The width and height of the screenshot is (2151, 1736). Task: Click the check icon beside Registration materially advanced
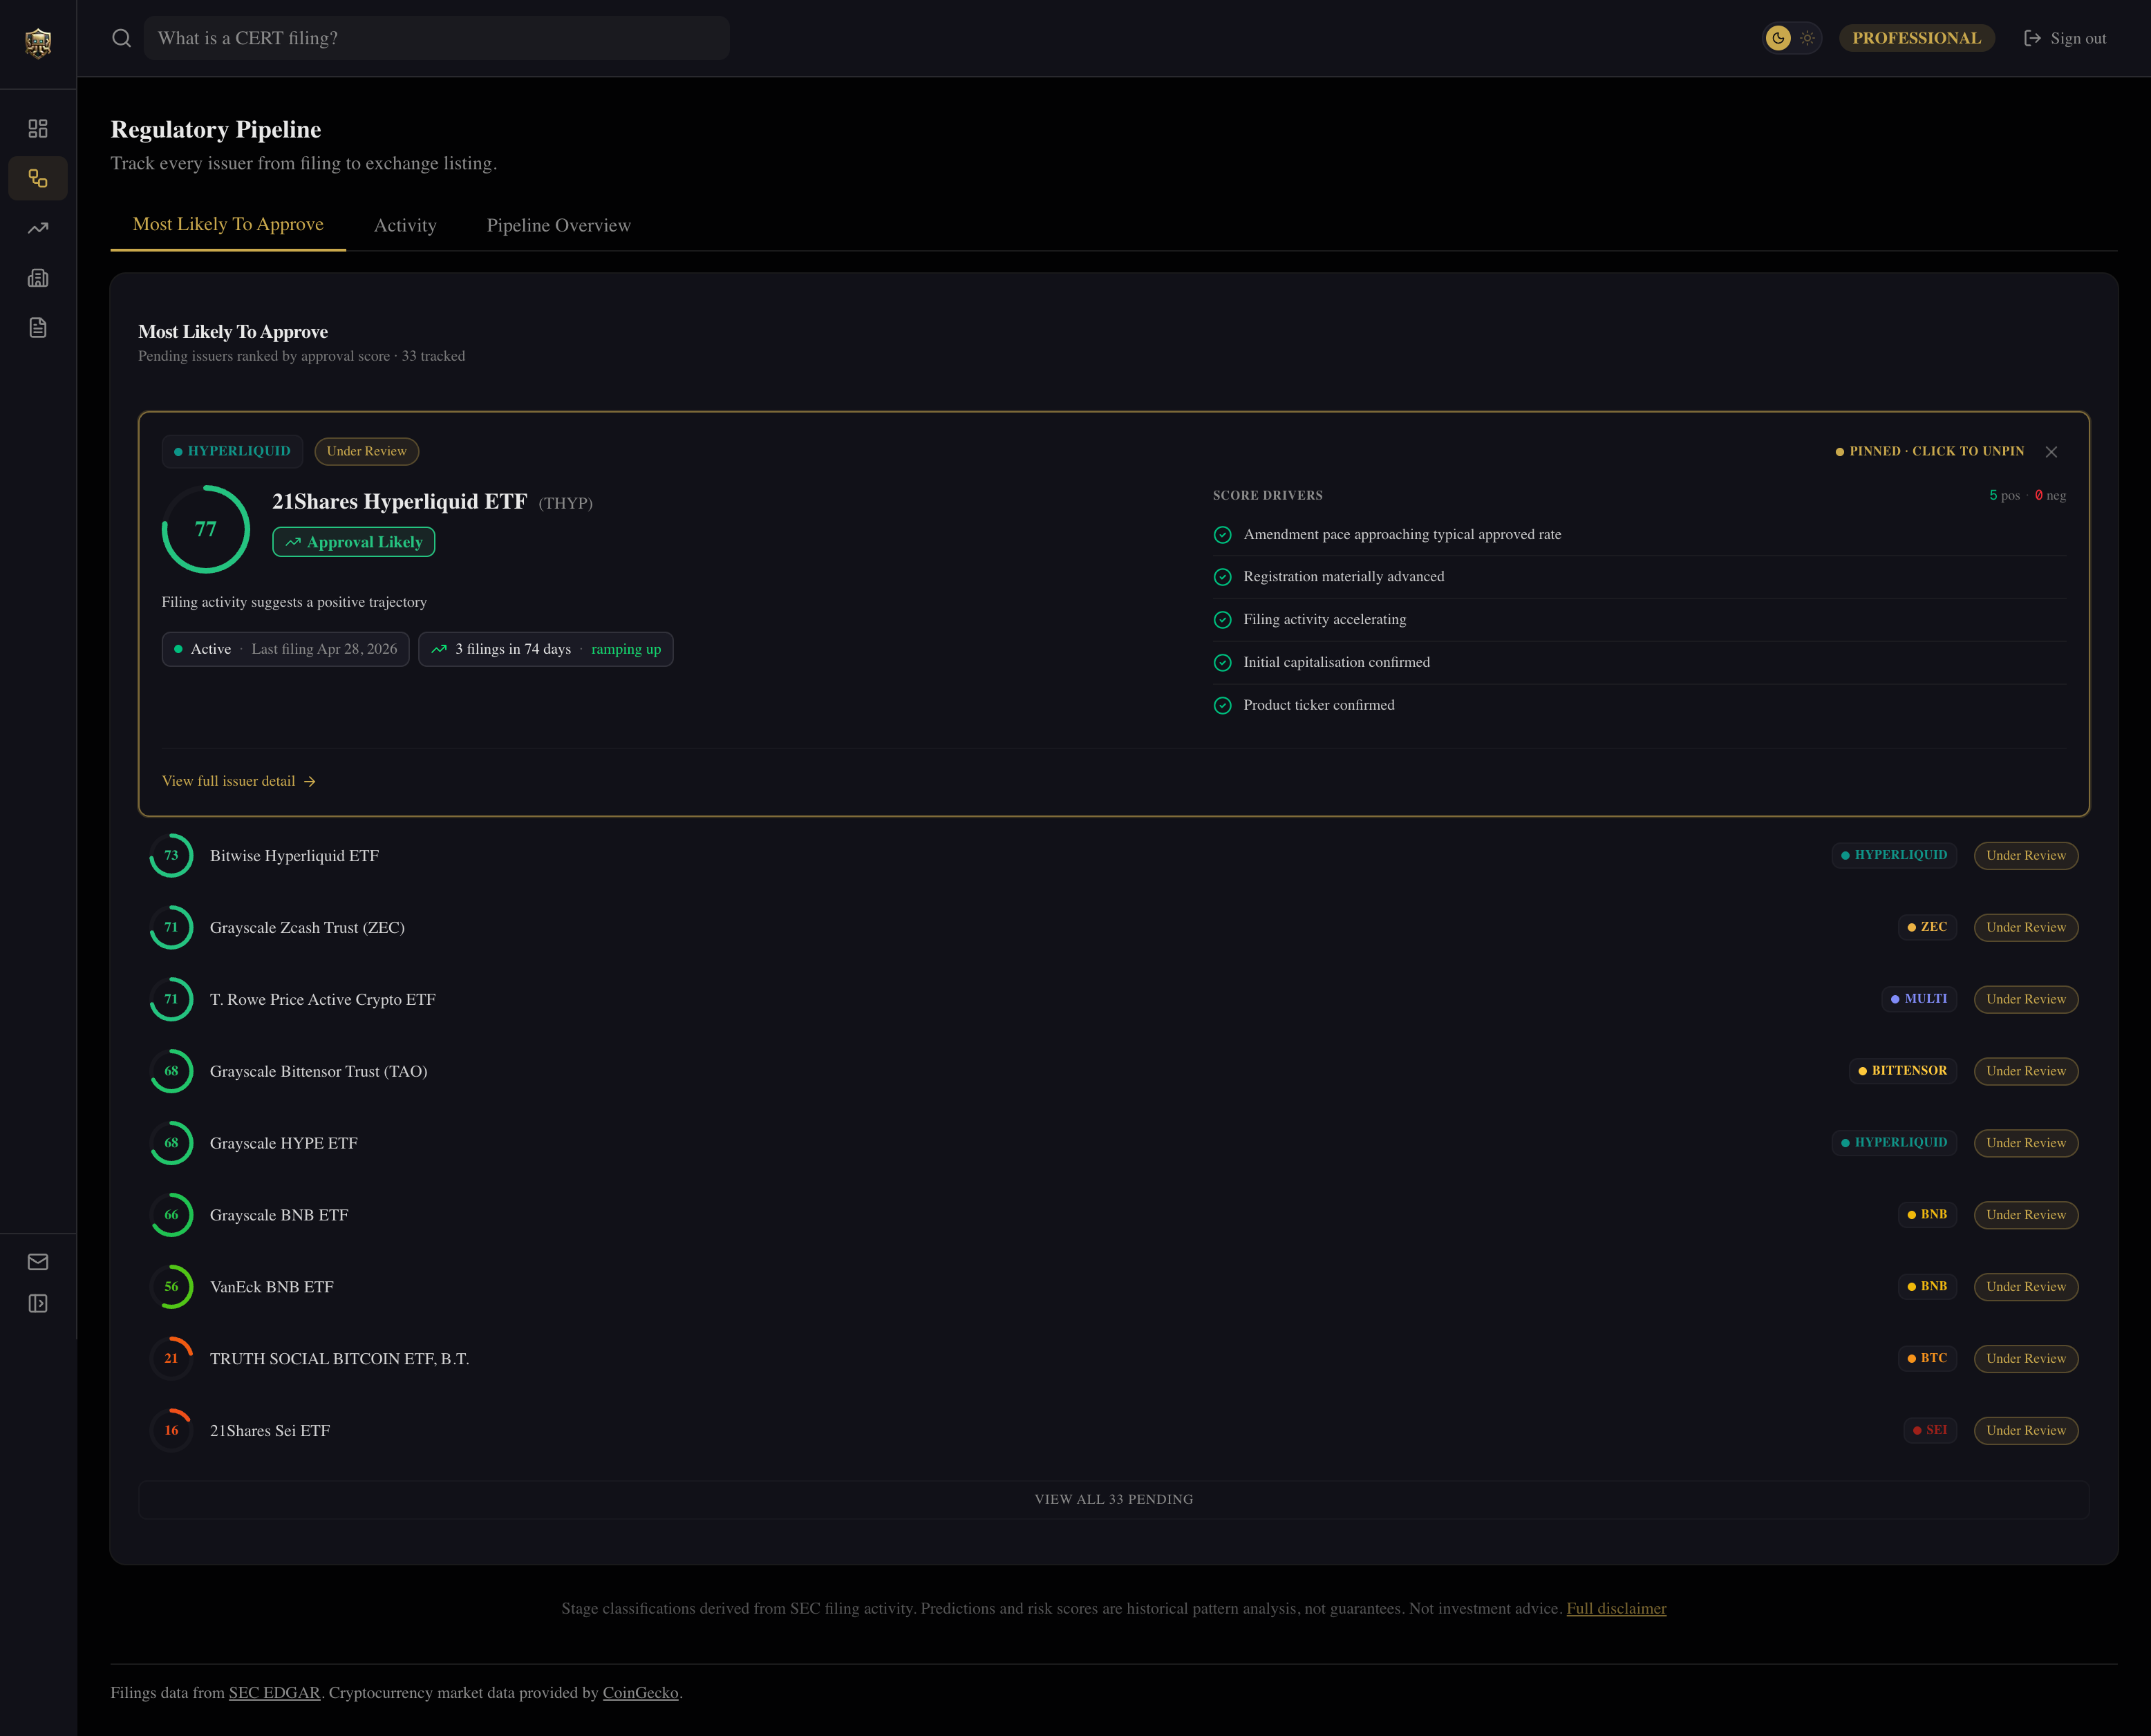(1222, 577)
